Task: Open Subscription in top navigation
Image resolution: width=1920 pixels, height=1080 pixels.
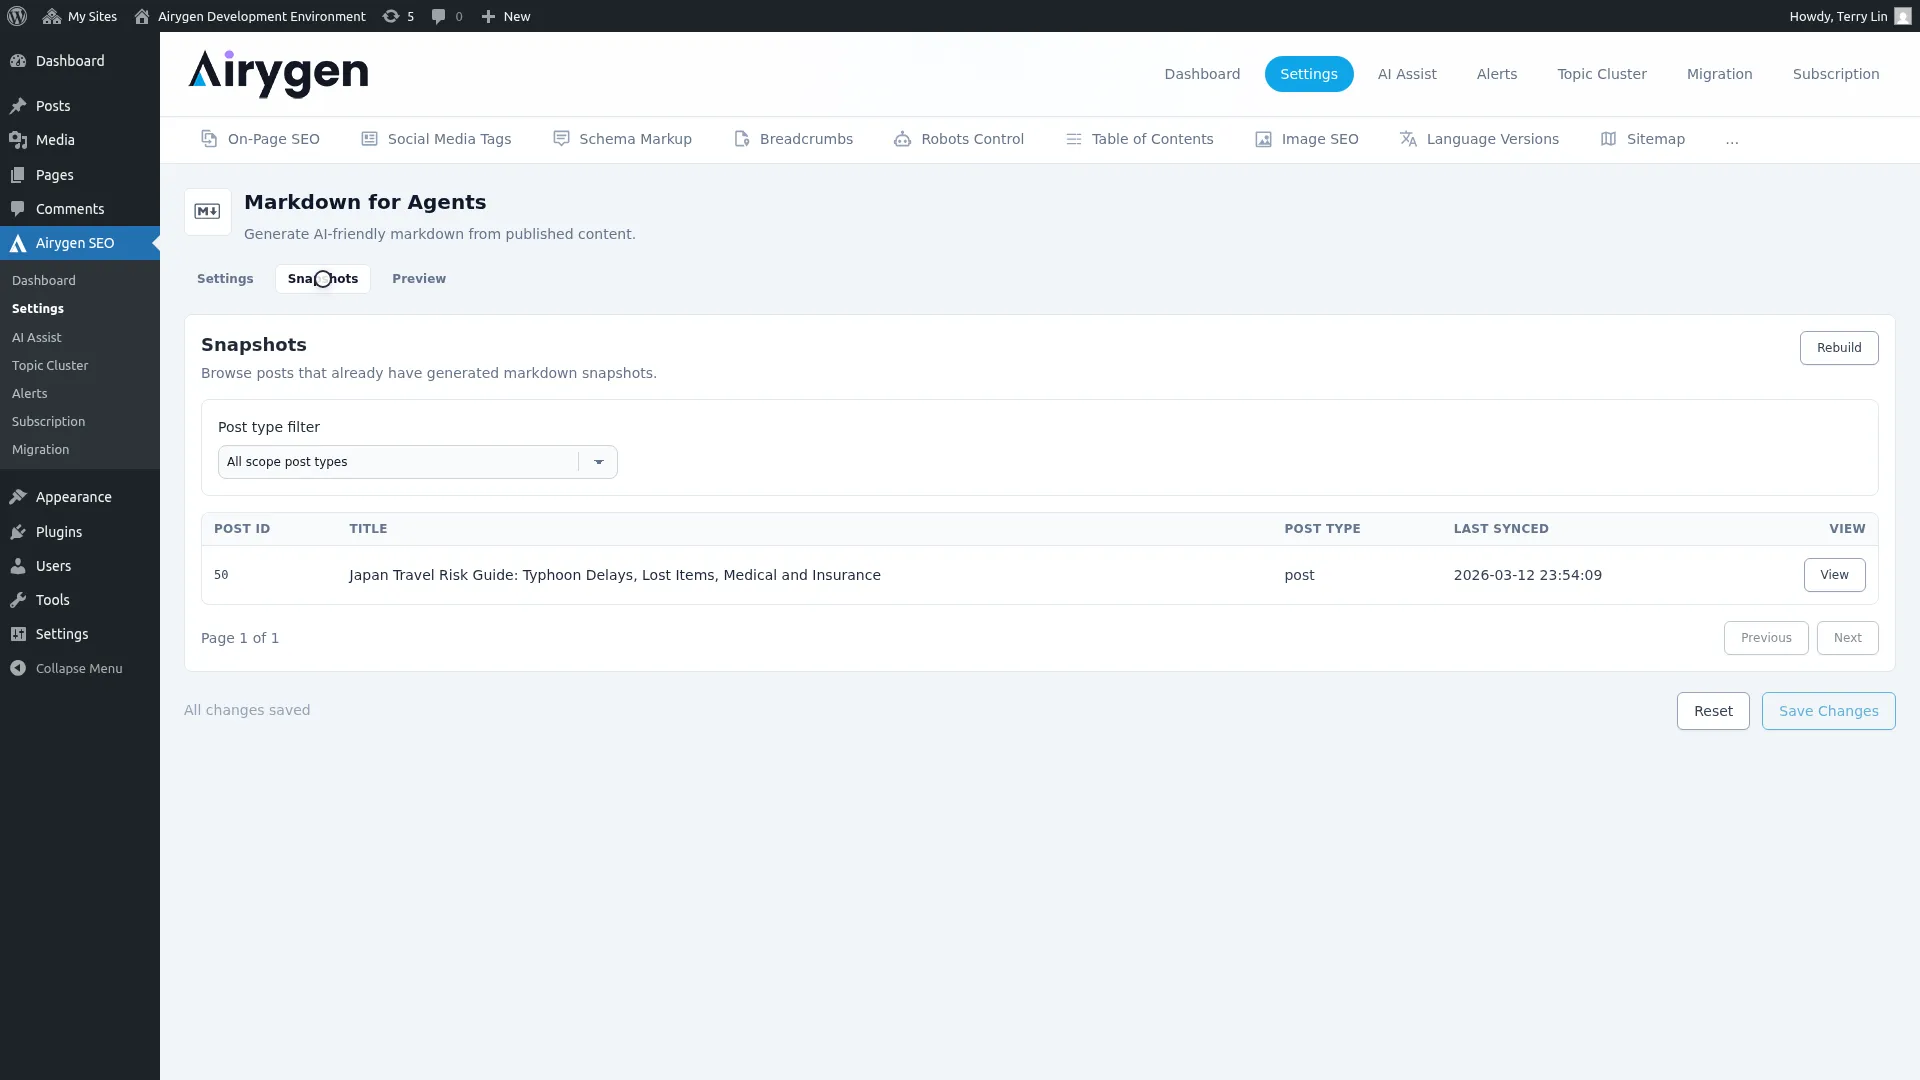Action: point(1836,74)
